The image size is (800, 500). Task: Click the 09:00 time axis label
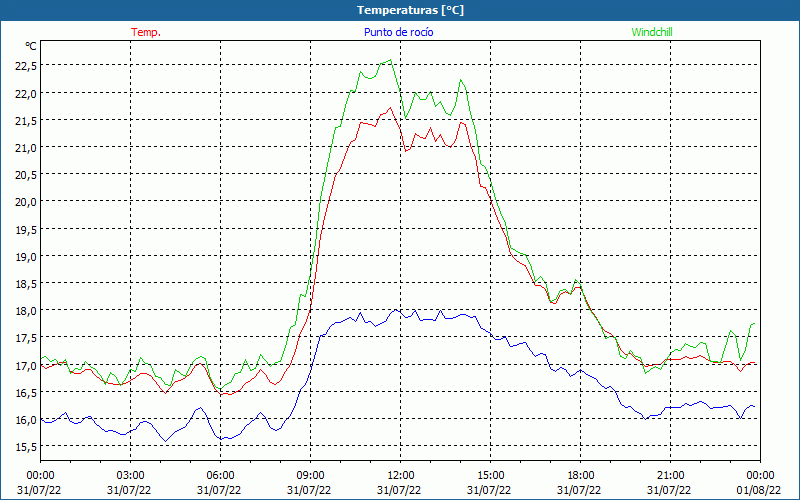[311, 476]
